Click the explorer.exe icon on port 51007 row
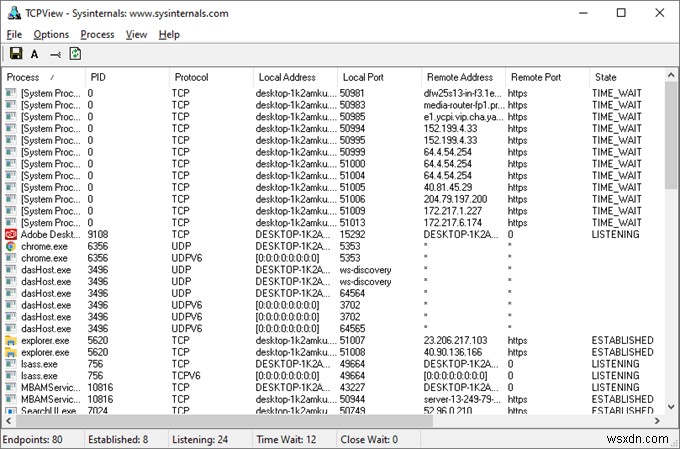This screenshot has height=449, width=680. pos(11,341)
